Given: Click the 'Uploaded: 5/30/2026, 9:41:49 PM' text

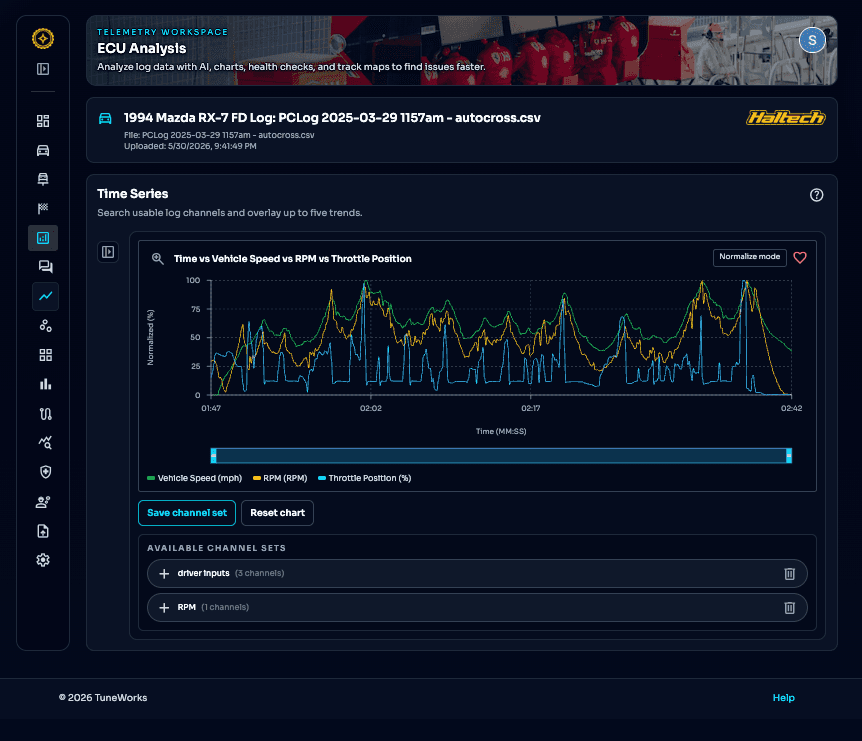Looking at the screenshot, I should (x=190, y=146).
